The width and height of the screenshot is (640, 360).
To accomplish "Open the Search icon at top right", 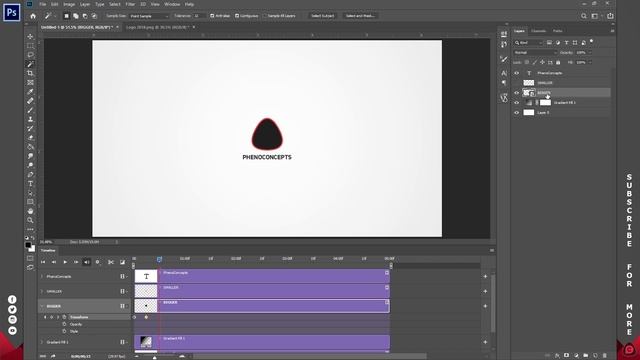I will coord(584,16).
